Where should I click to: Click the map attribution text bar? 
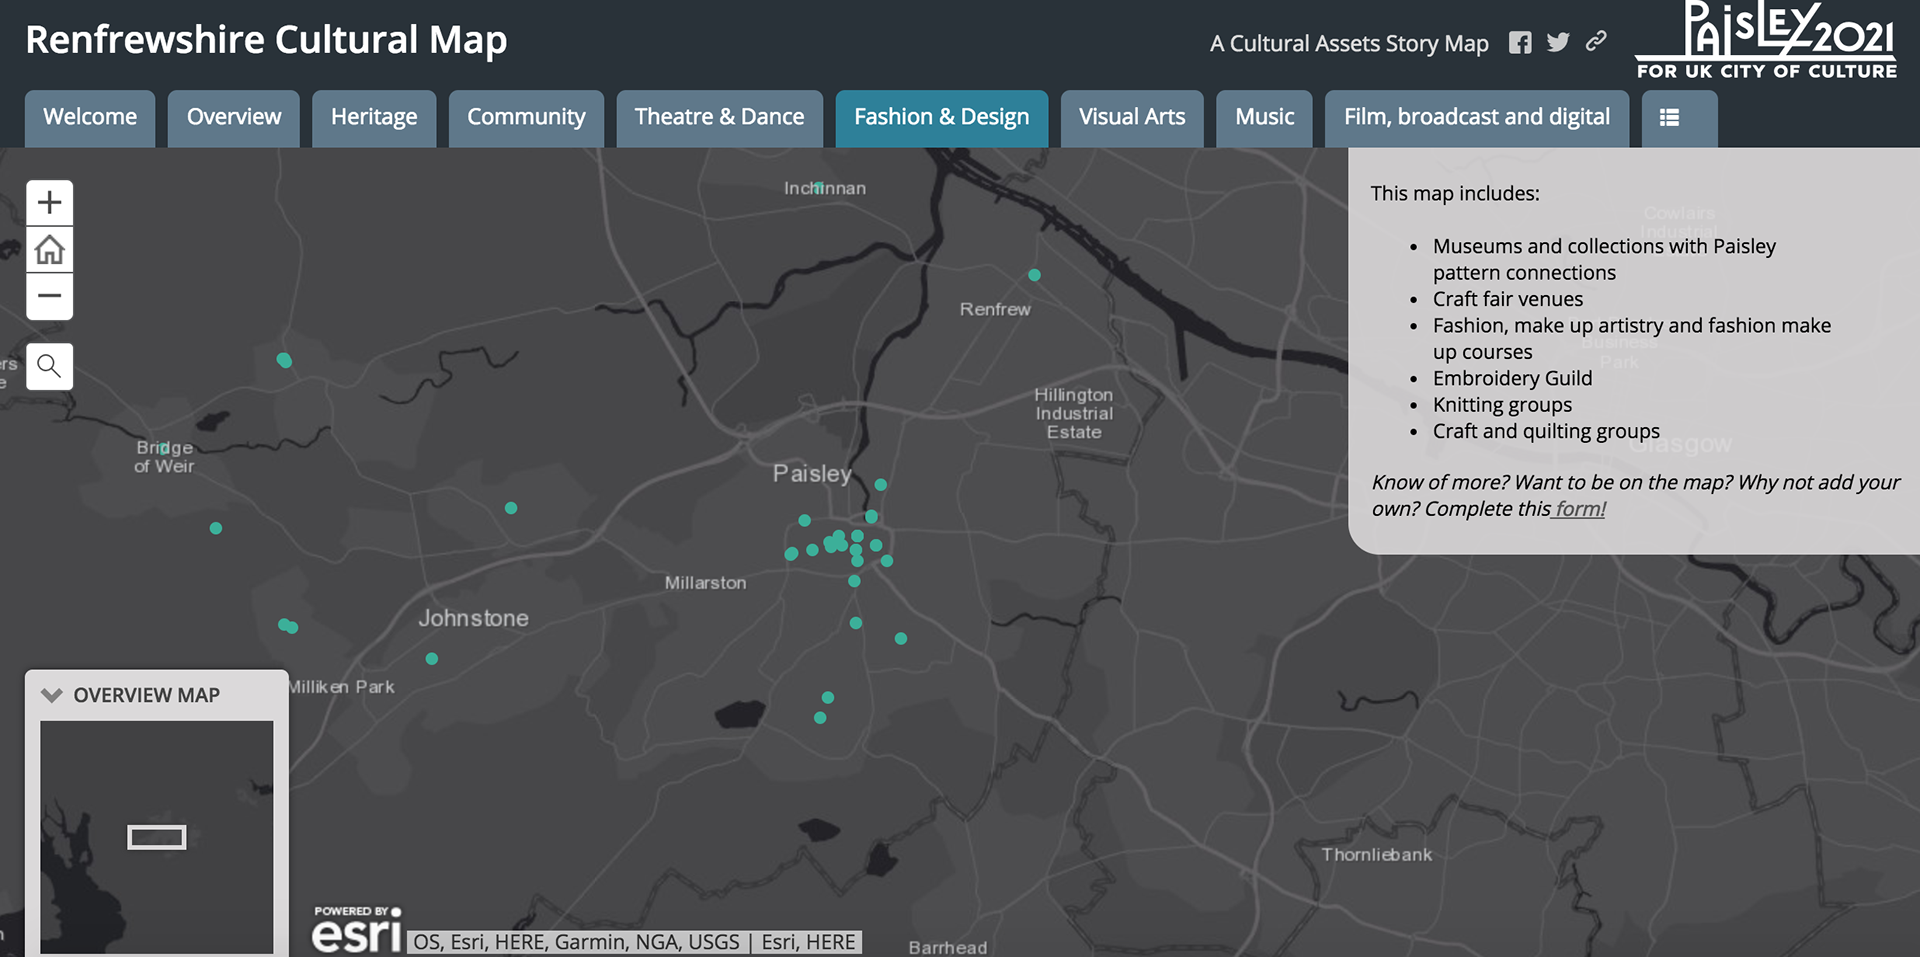pyautogui.click(x=634, y=942)
